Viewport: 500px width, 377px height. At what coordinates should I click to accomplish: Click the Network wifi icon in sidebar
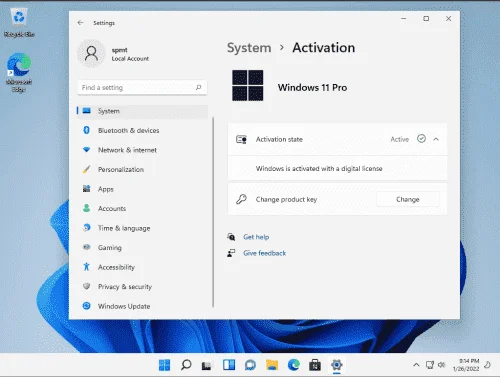86,150
